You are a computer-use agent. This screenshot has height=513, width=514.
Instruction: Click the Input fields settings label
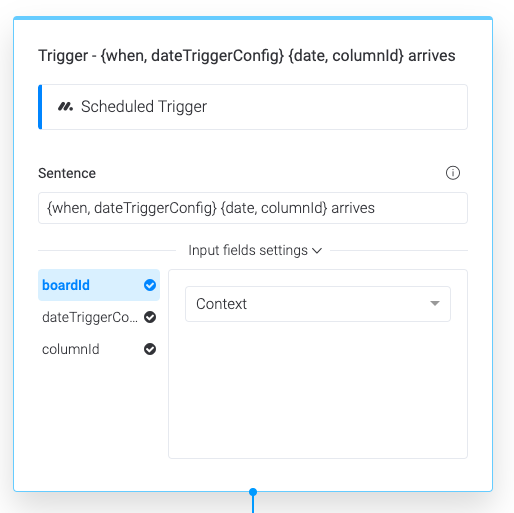(248, 250)
